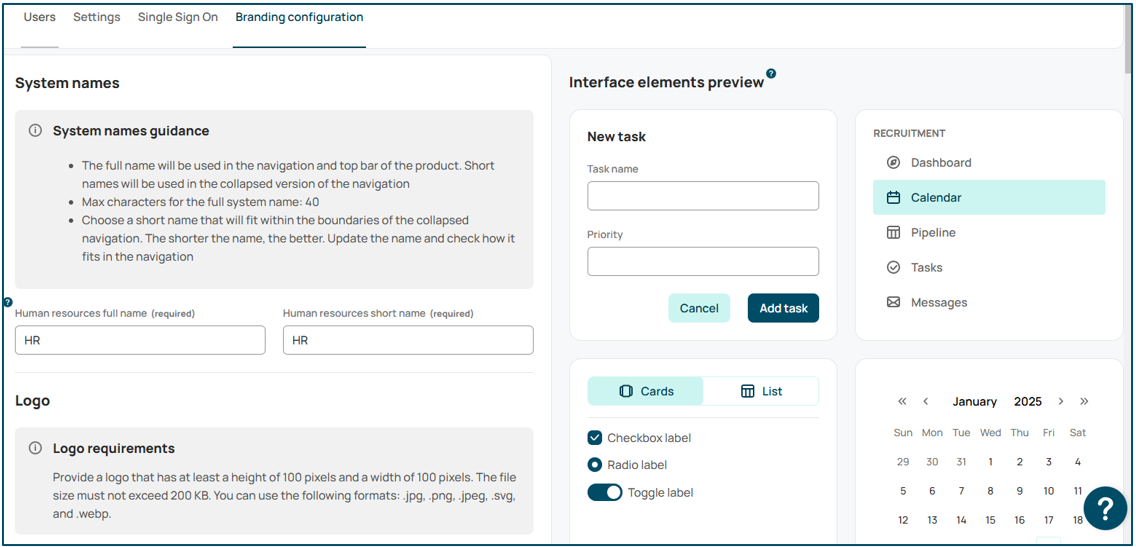Click the Add task button
The image size is (1136, 547).
point(783,308)
